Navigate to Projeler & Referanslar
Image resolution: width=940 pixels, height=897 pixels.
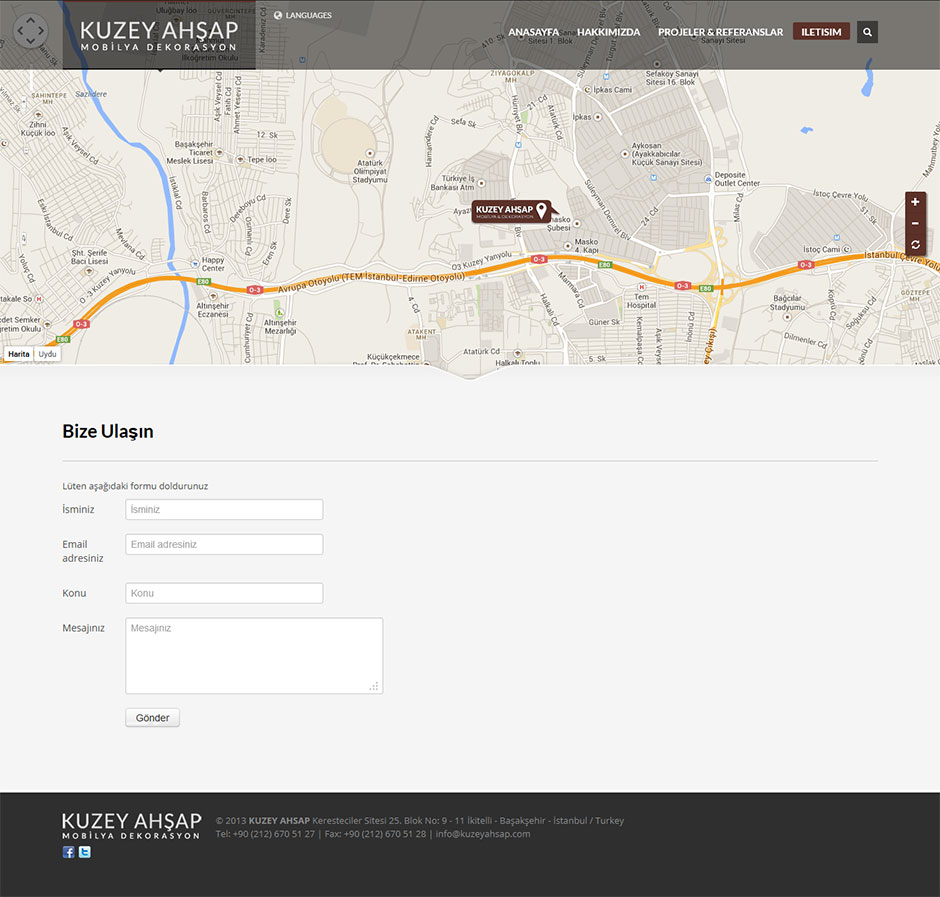click(x=721, y=32)
